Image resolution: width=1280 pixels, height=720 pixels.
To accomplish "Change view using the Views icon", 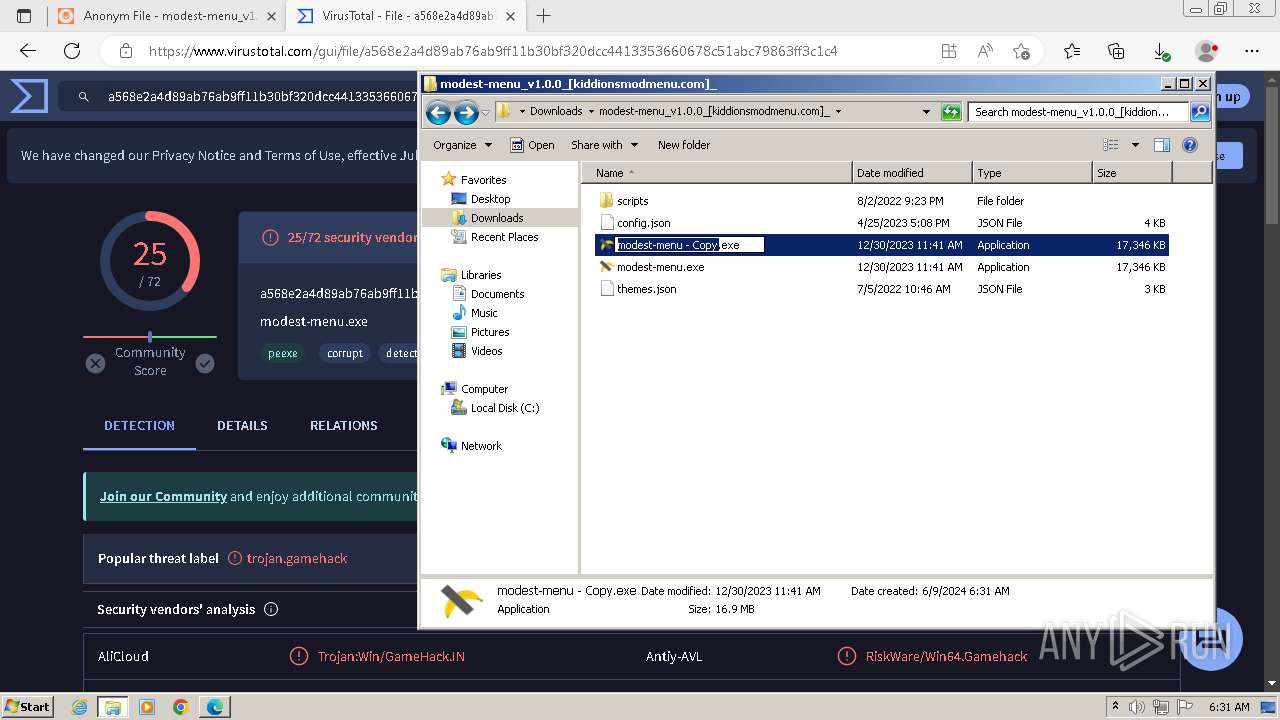I will point(1111,145).
